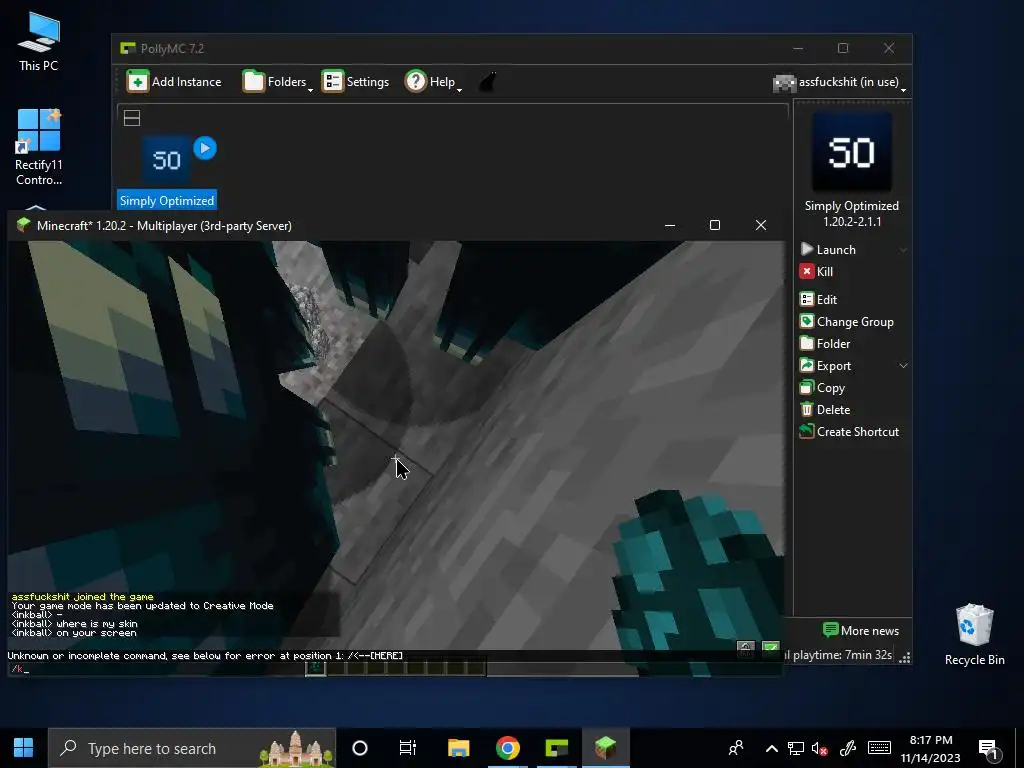Click the 'on your screen' chat line
1024x768 pixels.
74,633
